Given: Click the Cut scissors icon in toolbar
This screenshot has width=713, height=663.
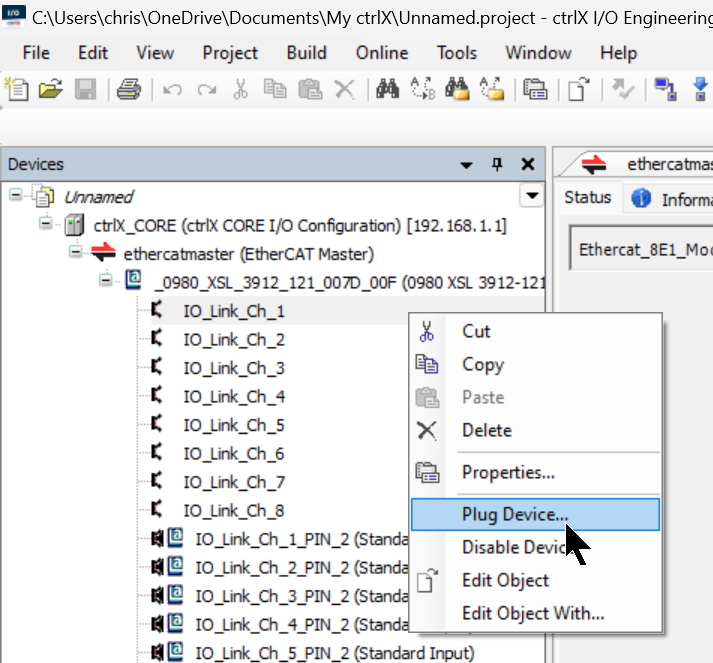Looking at the screenshot, I should tap(241, 89).
